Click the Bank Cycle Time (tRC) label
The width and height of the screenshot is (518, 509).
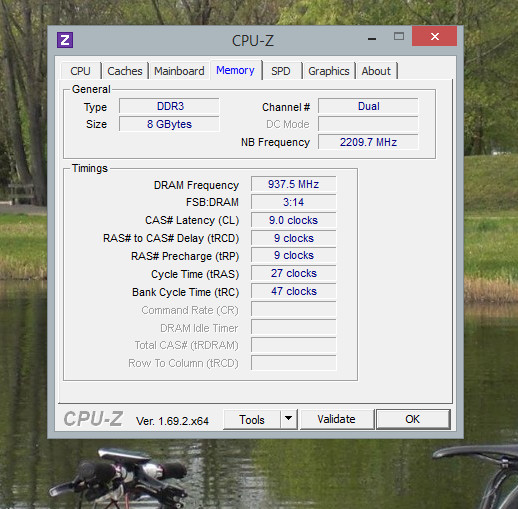pos(186,292)
